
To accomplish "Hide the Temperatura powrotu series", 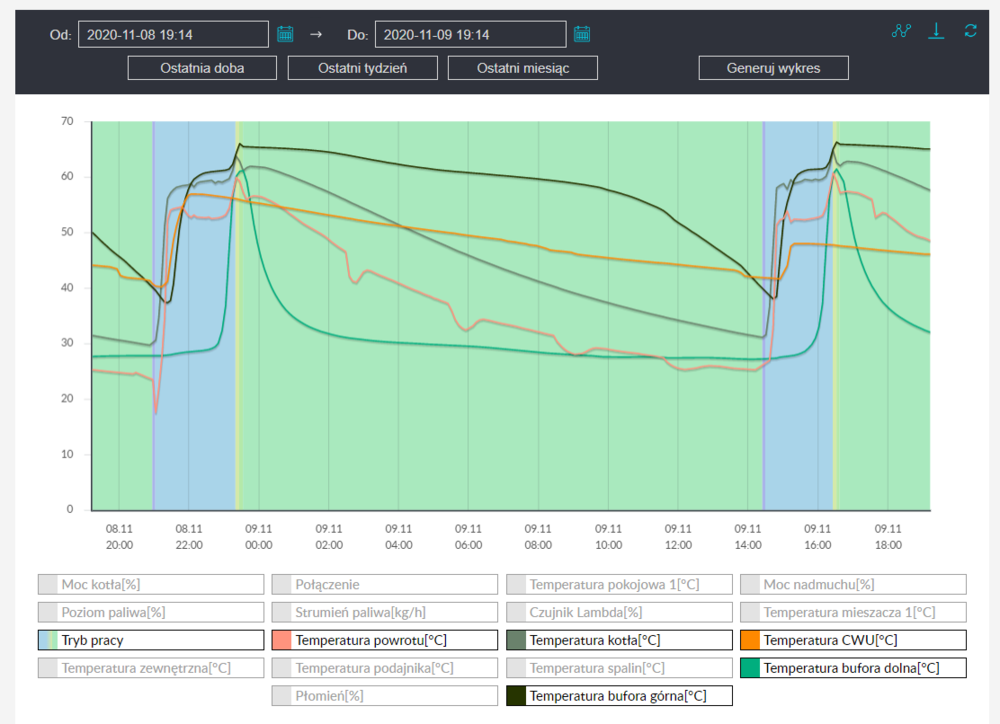I will [x=385, y=640].
